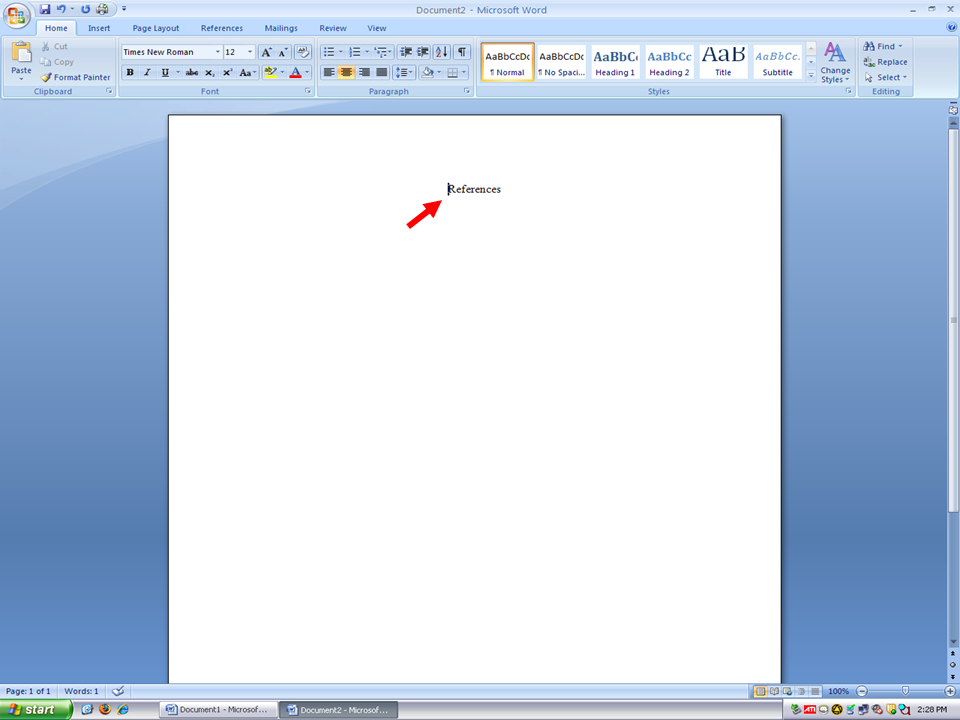
Task: Click the zoom slider handle
Action: [x=906, y=691]
